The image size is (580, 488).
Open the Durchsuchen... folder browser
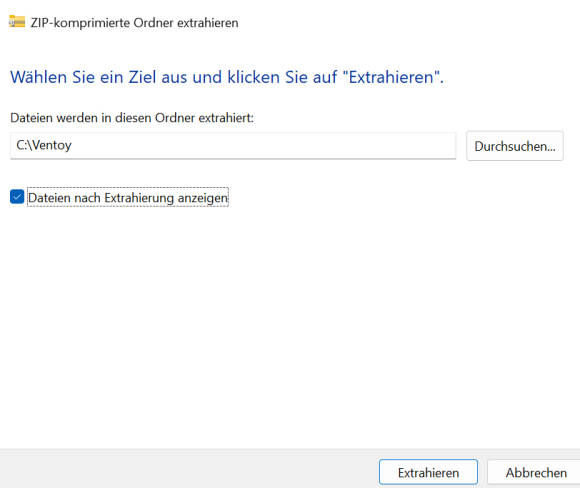coord(515,146)
